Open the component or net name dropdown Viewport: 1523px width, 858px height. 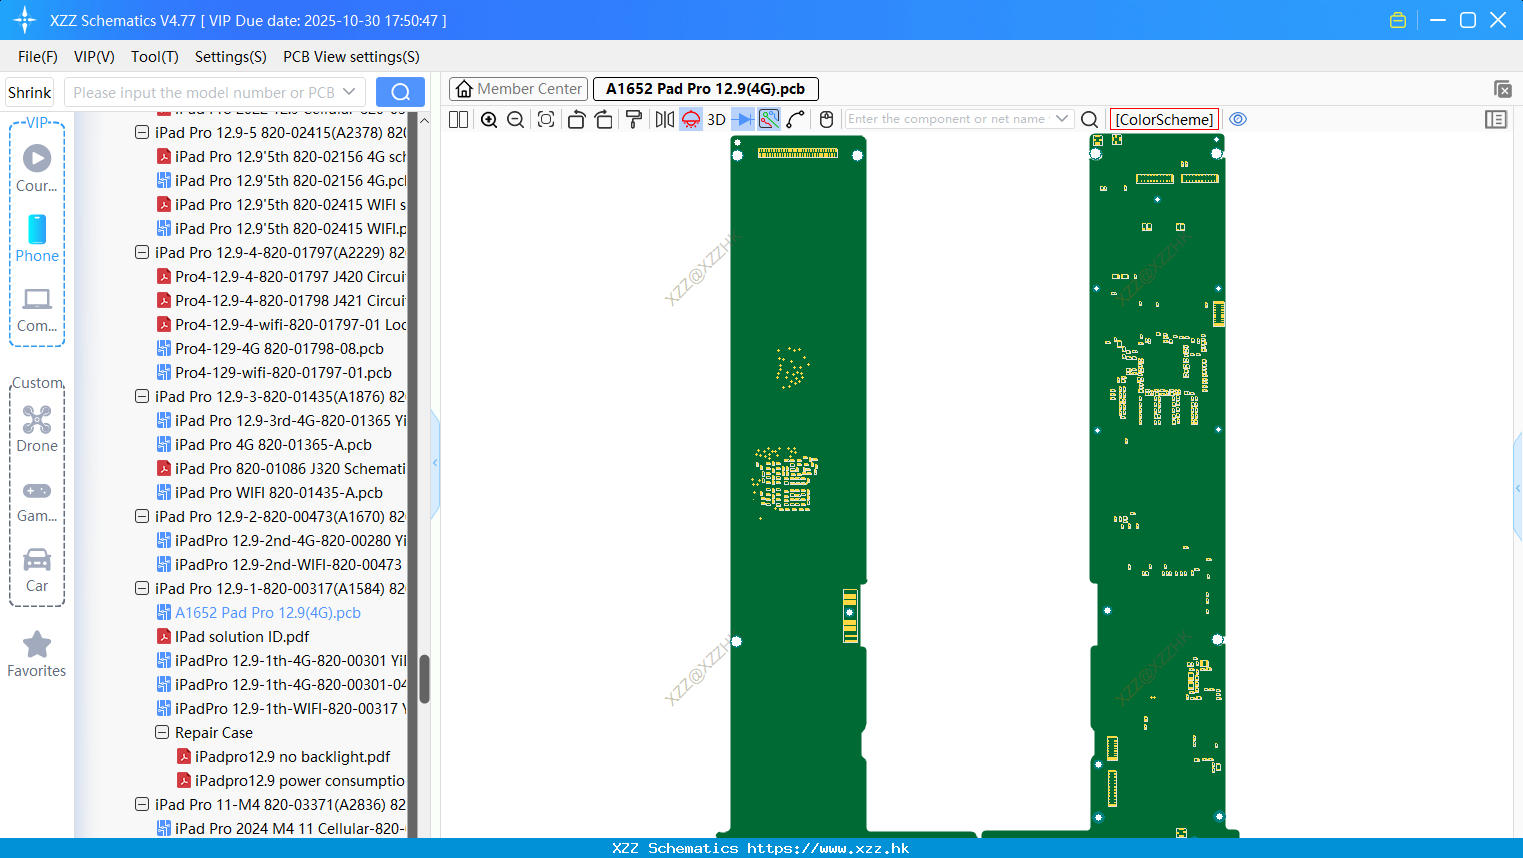(1062, 119)
